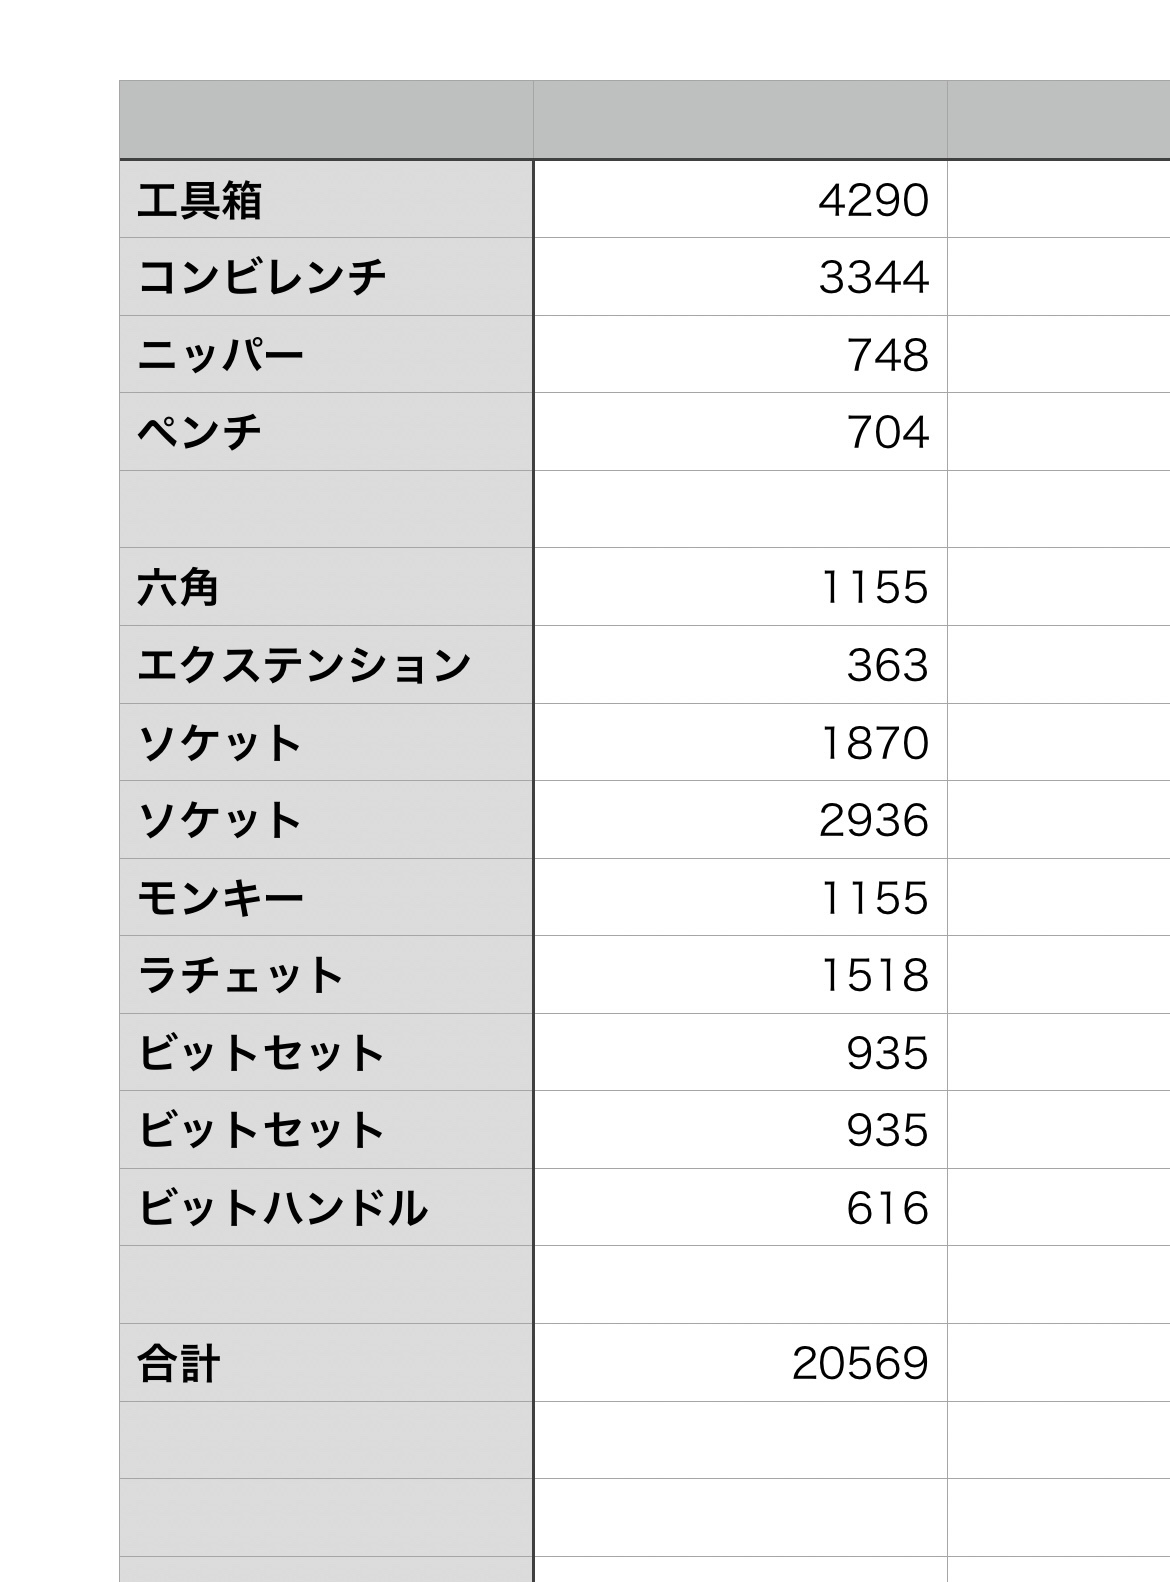
Task: Select the ビットハンドル label cell
Action: click(x=326, y=1208)
